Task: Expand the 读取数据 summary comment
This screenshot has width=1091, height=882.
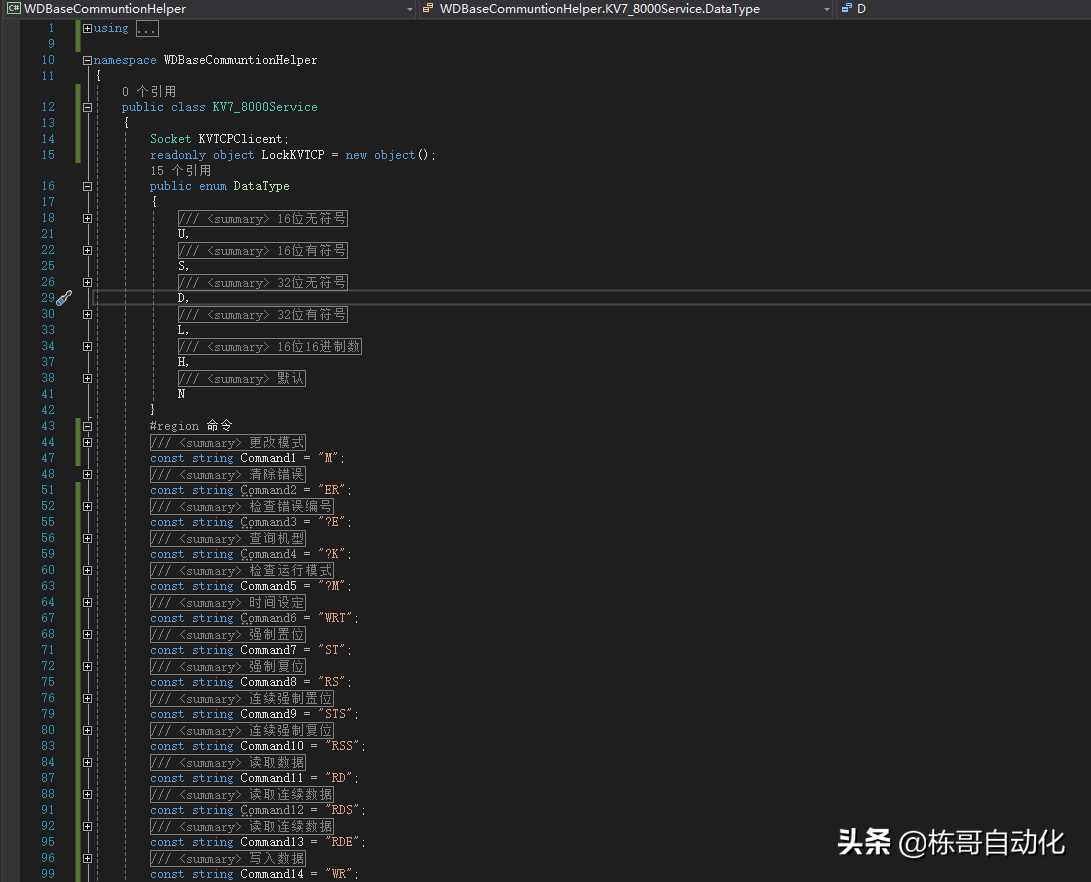Action: [x=87, y=762]
